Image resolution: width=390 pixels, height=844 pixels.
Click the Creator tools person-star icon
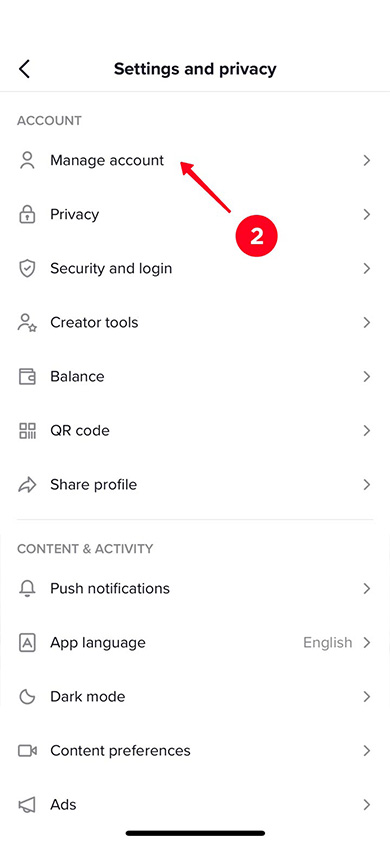click(27, 322)
